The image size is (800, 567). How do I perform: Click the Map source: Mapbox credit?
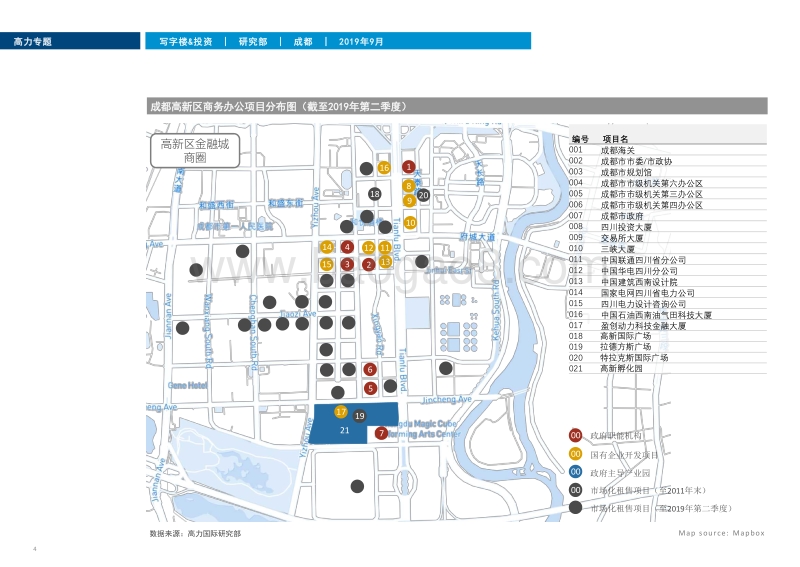(x=721, y=533)
